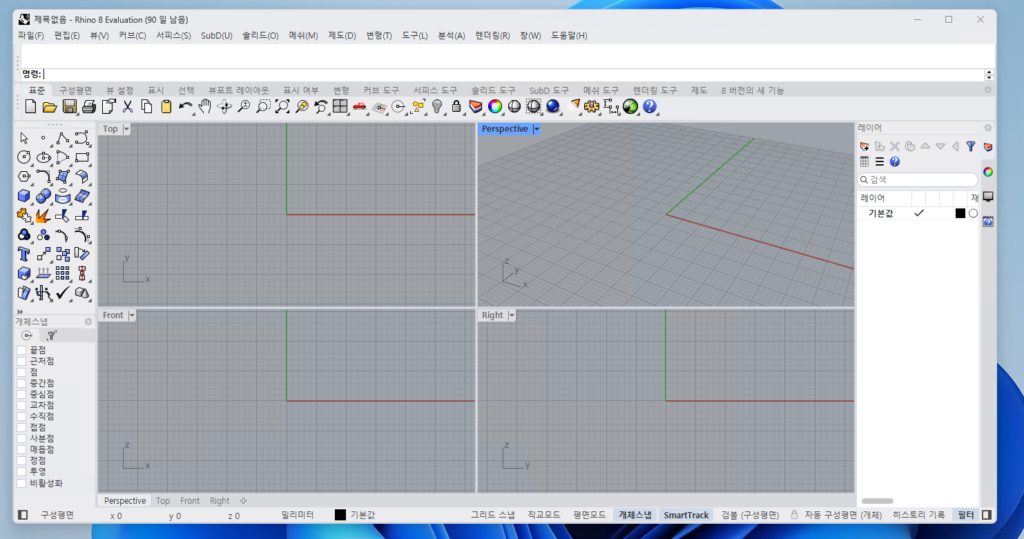Open the Top viewport title dropdown arrow

127,129
